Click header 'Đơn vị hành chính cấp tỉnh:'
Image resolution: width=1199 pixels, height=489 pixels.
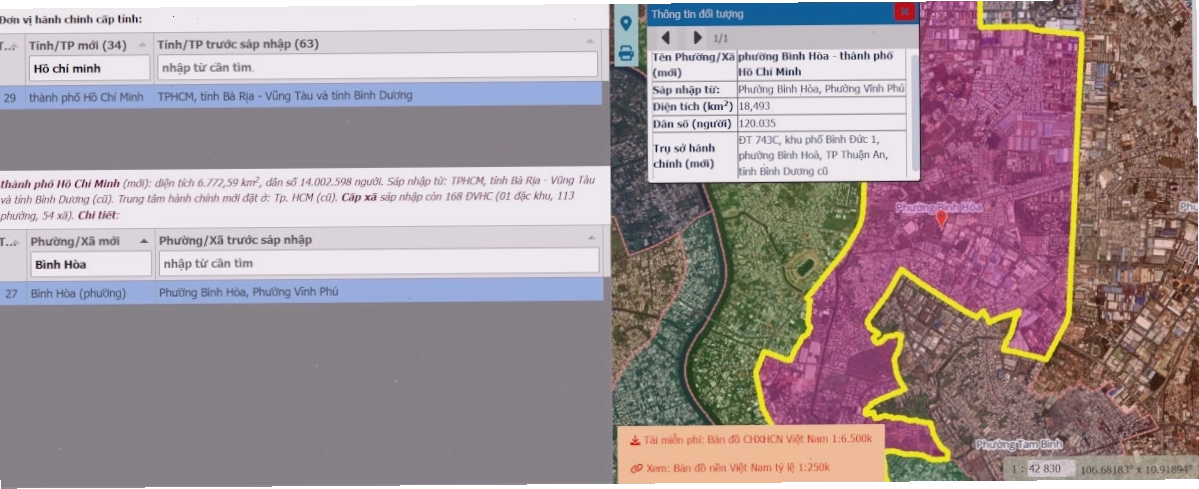click(x=71, y=18)
